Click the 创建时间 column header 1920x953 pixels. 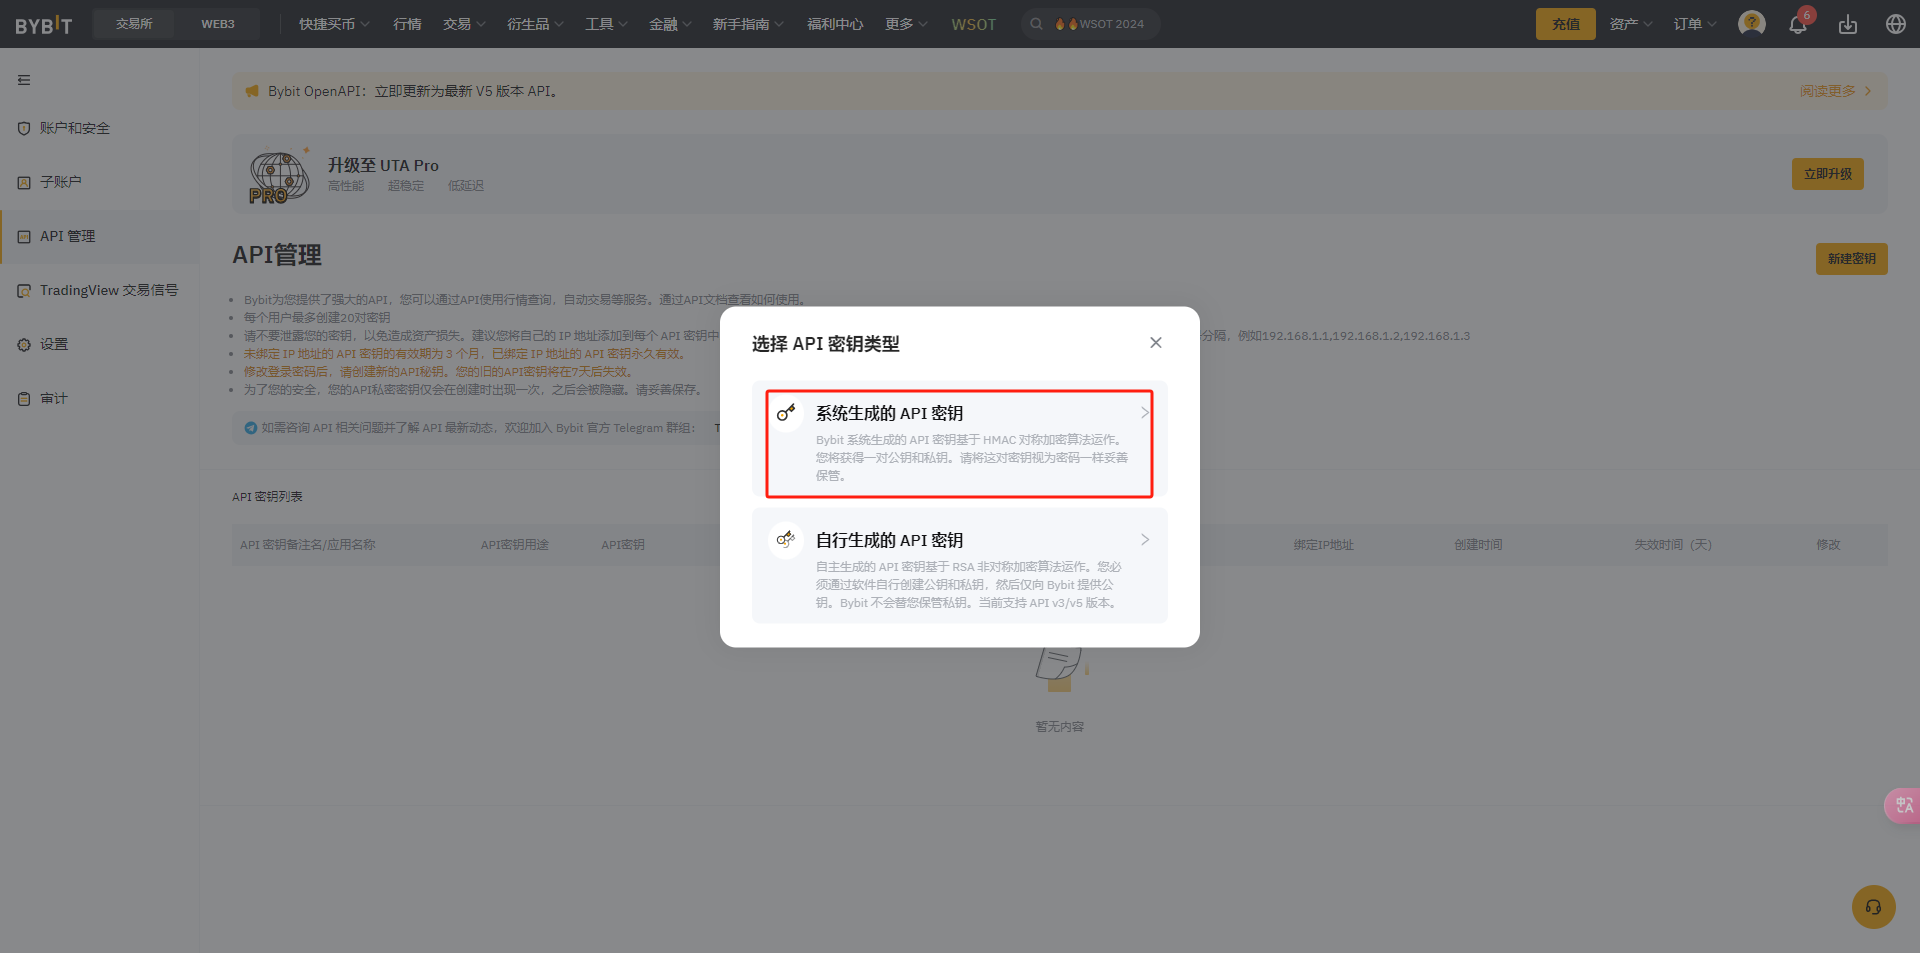point(1478,545)
